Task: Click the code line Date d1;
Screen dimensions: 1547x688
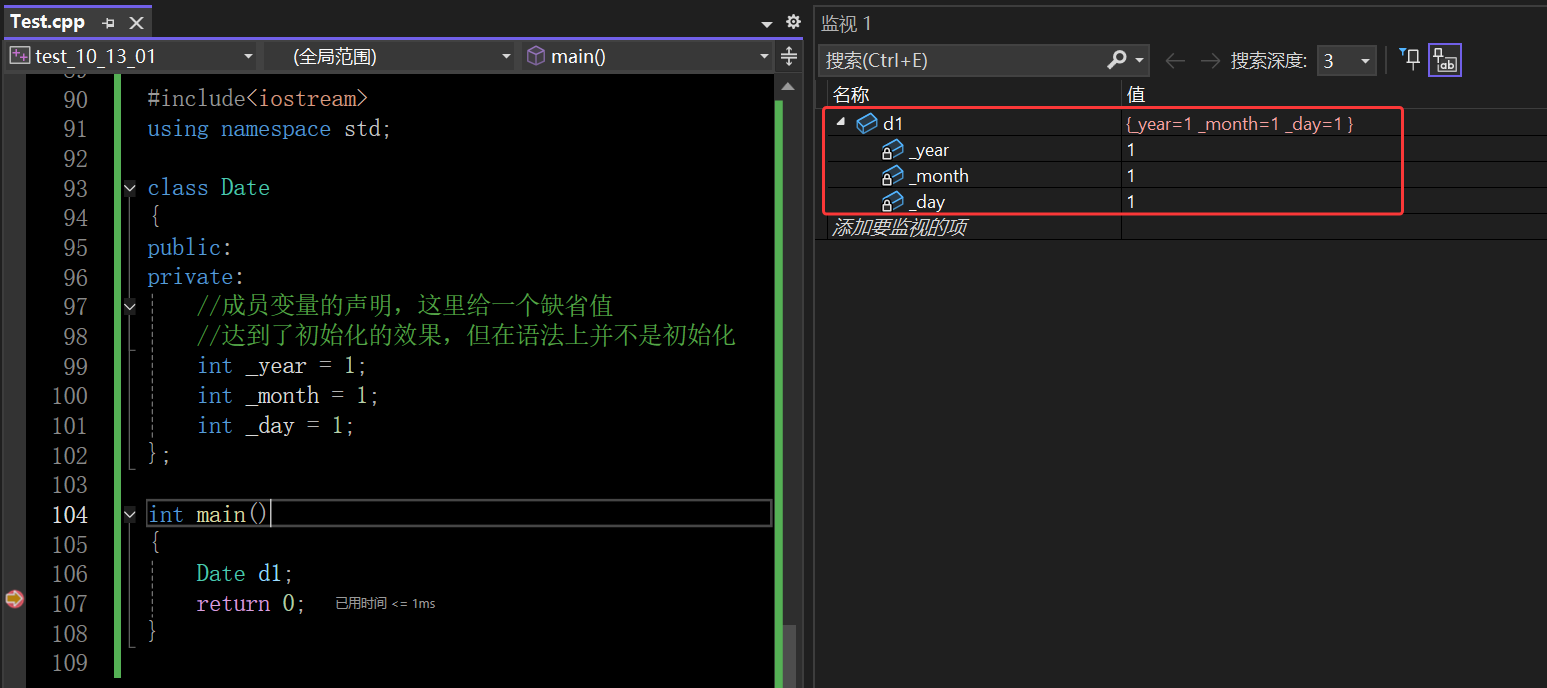Action: tap(245, 574)
